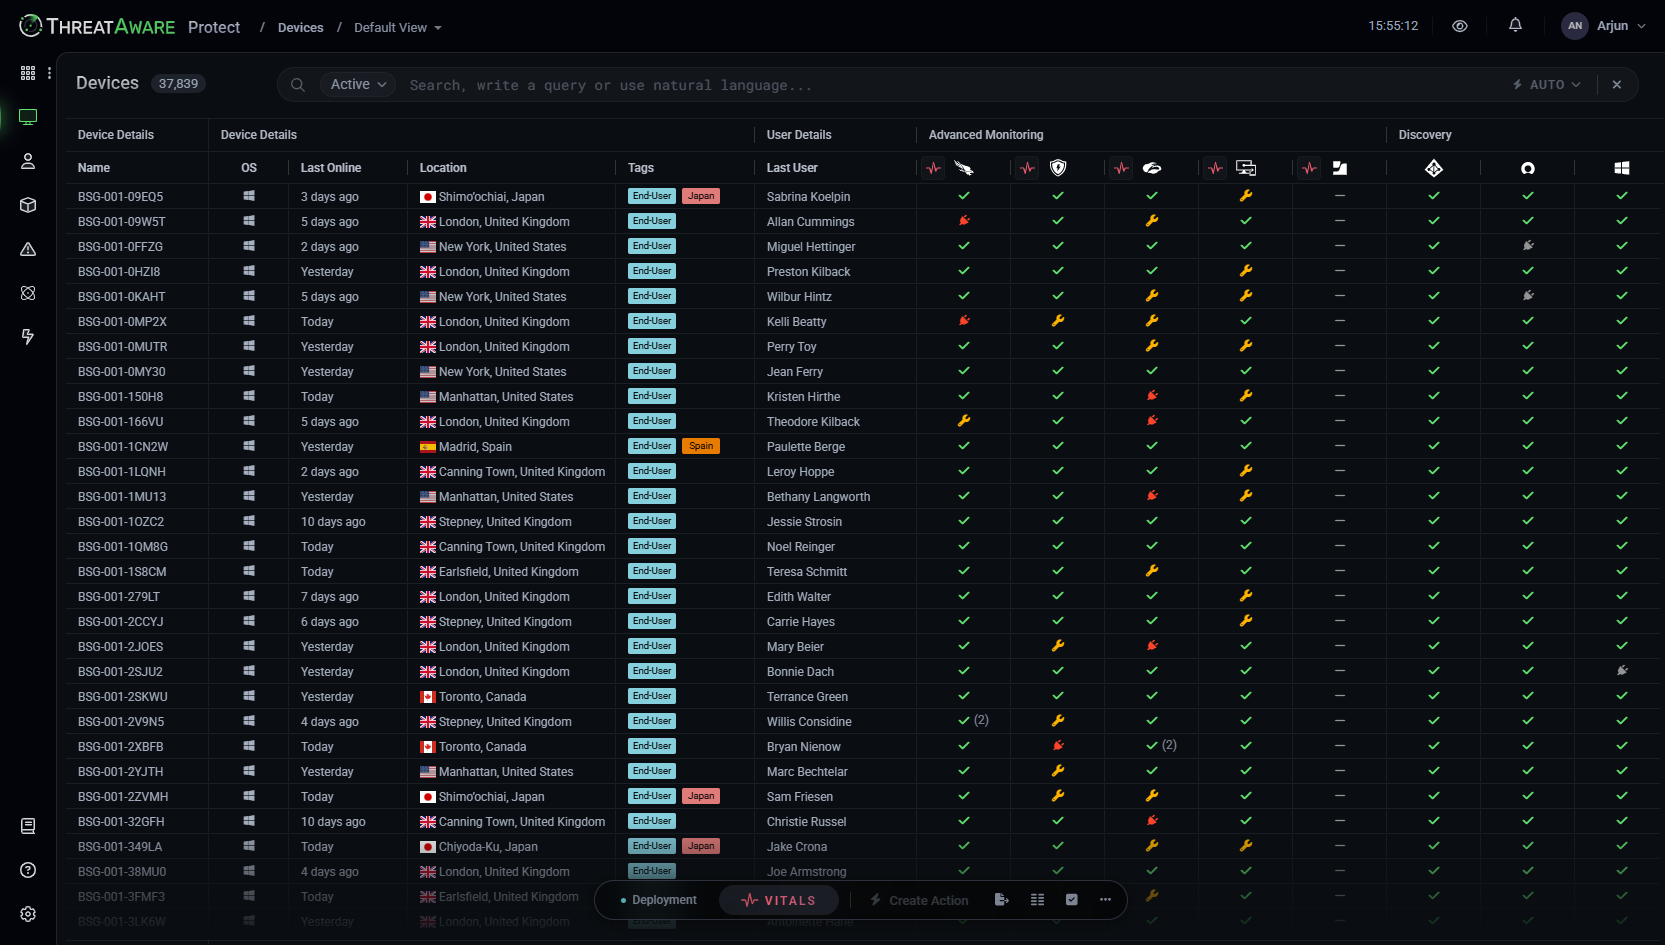Toggle the Deployment view mode
The image size is (1665, 945).
tap(658, 900)
